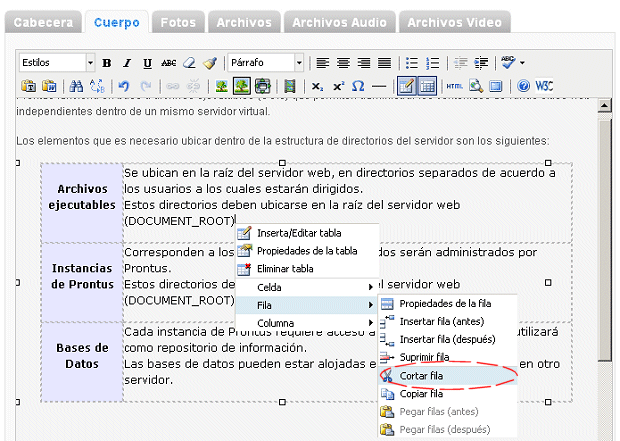Choose Suprimir fila
This screenshot has height=441, width=620.
448,357
